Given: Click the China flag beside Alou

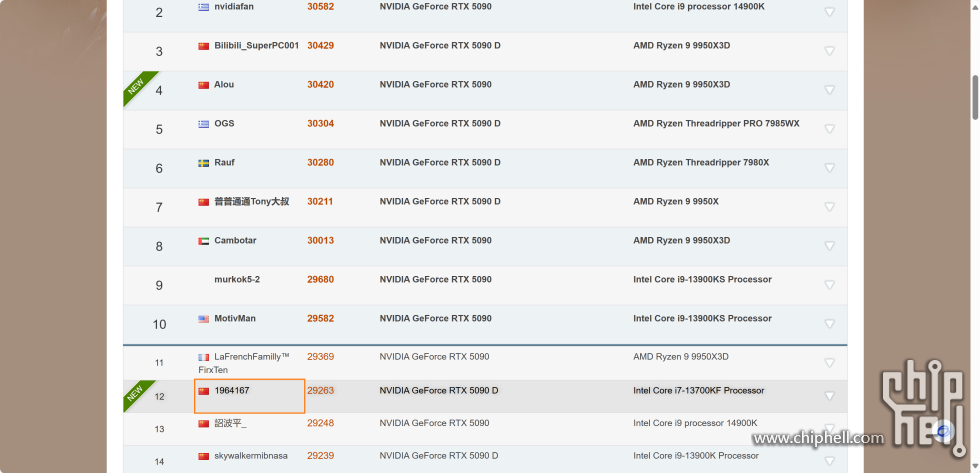Looking at the screenshot, I should point(203,85).
